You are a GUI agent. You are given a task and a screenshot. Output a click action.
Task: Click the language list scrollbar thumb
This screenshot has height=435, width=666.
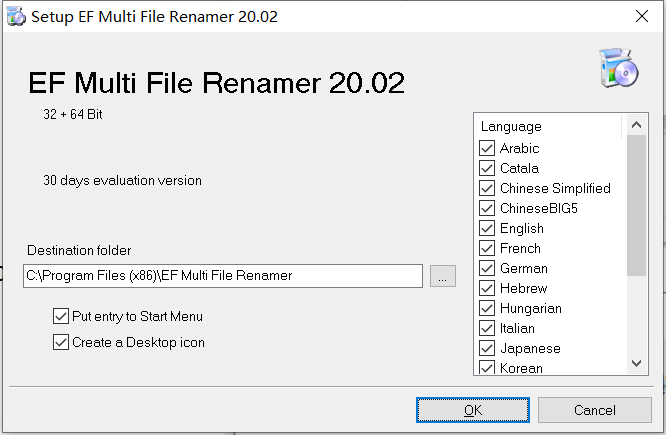tap(636, 206)
